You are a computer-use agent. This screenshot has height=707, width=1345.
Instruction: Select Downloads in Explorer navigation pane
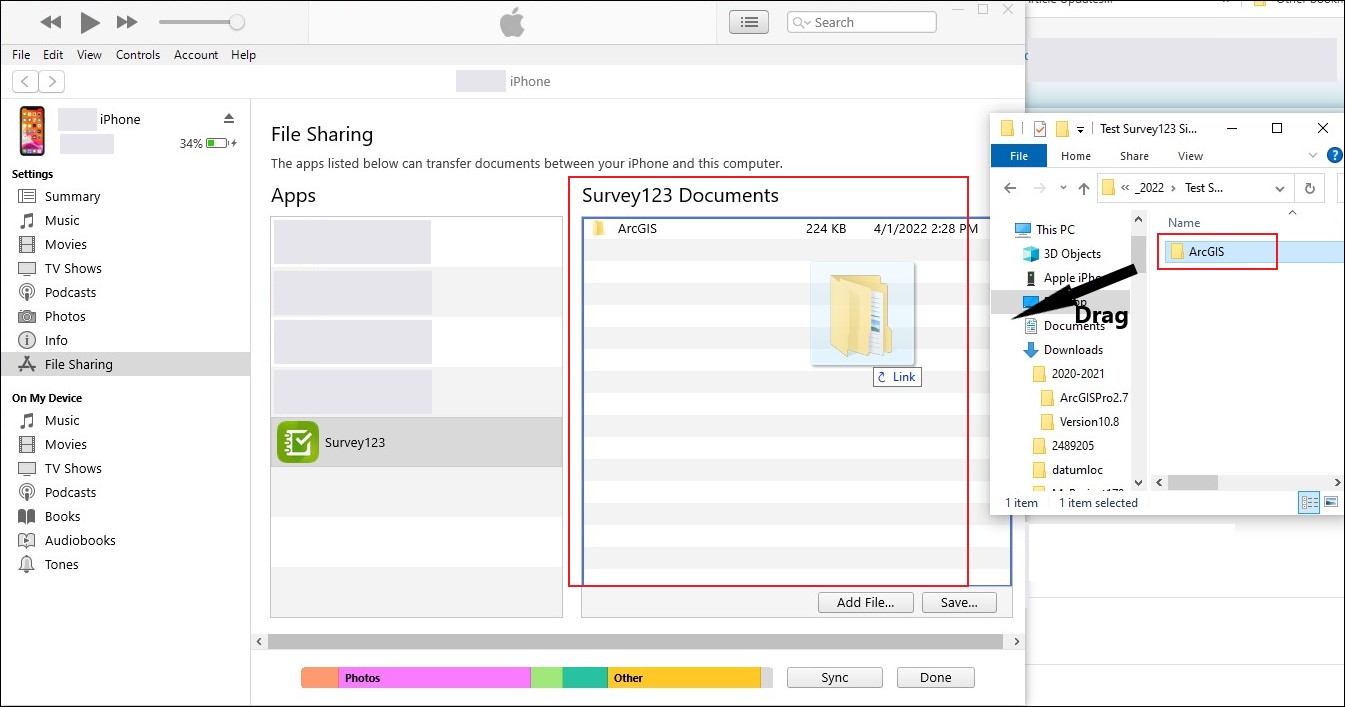[1063, 350]
